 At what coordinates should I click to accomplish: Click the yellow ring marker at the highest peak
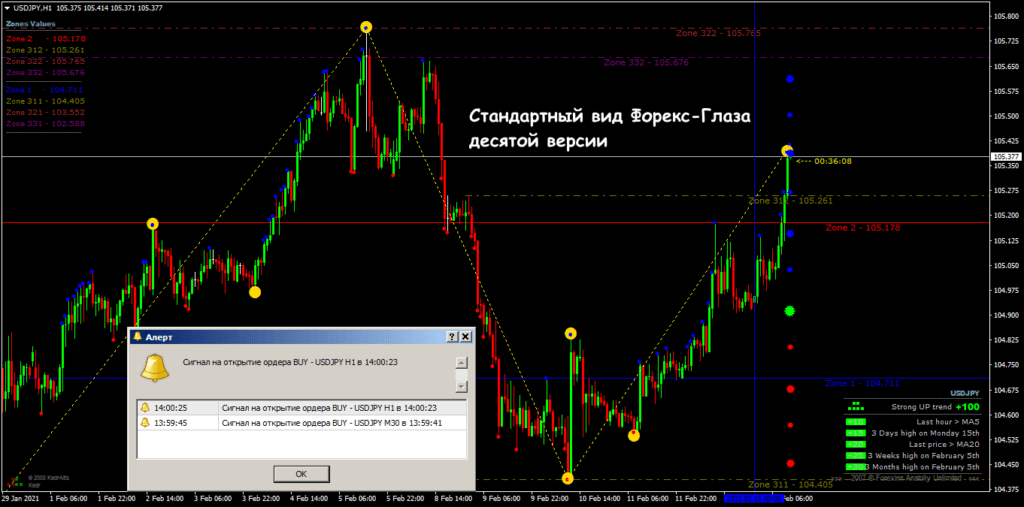click(366, 27)
